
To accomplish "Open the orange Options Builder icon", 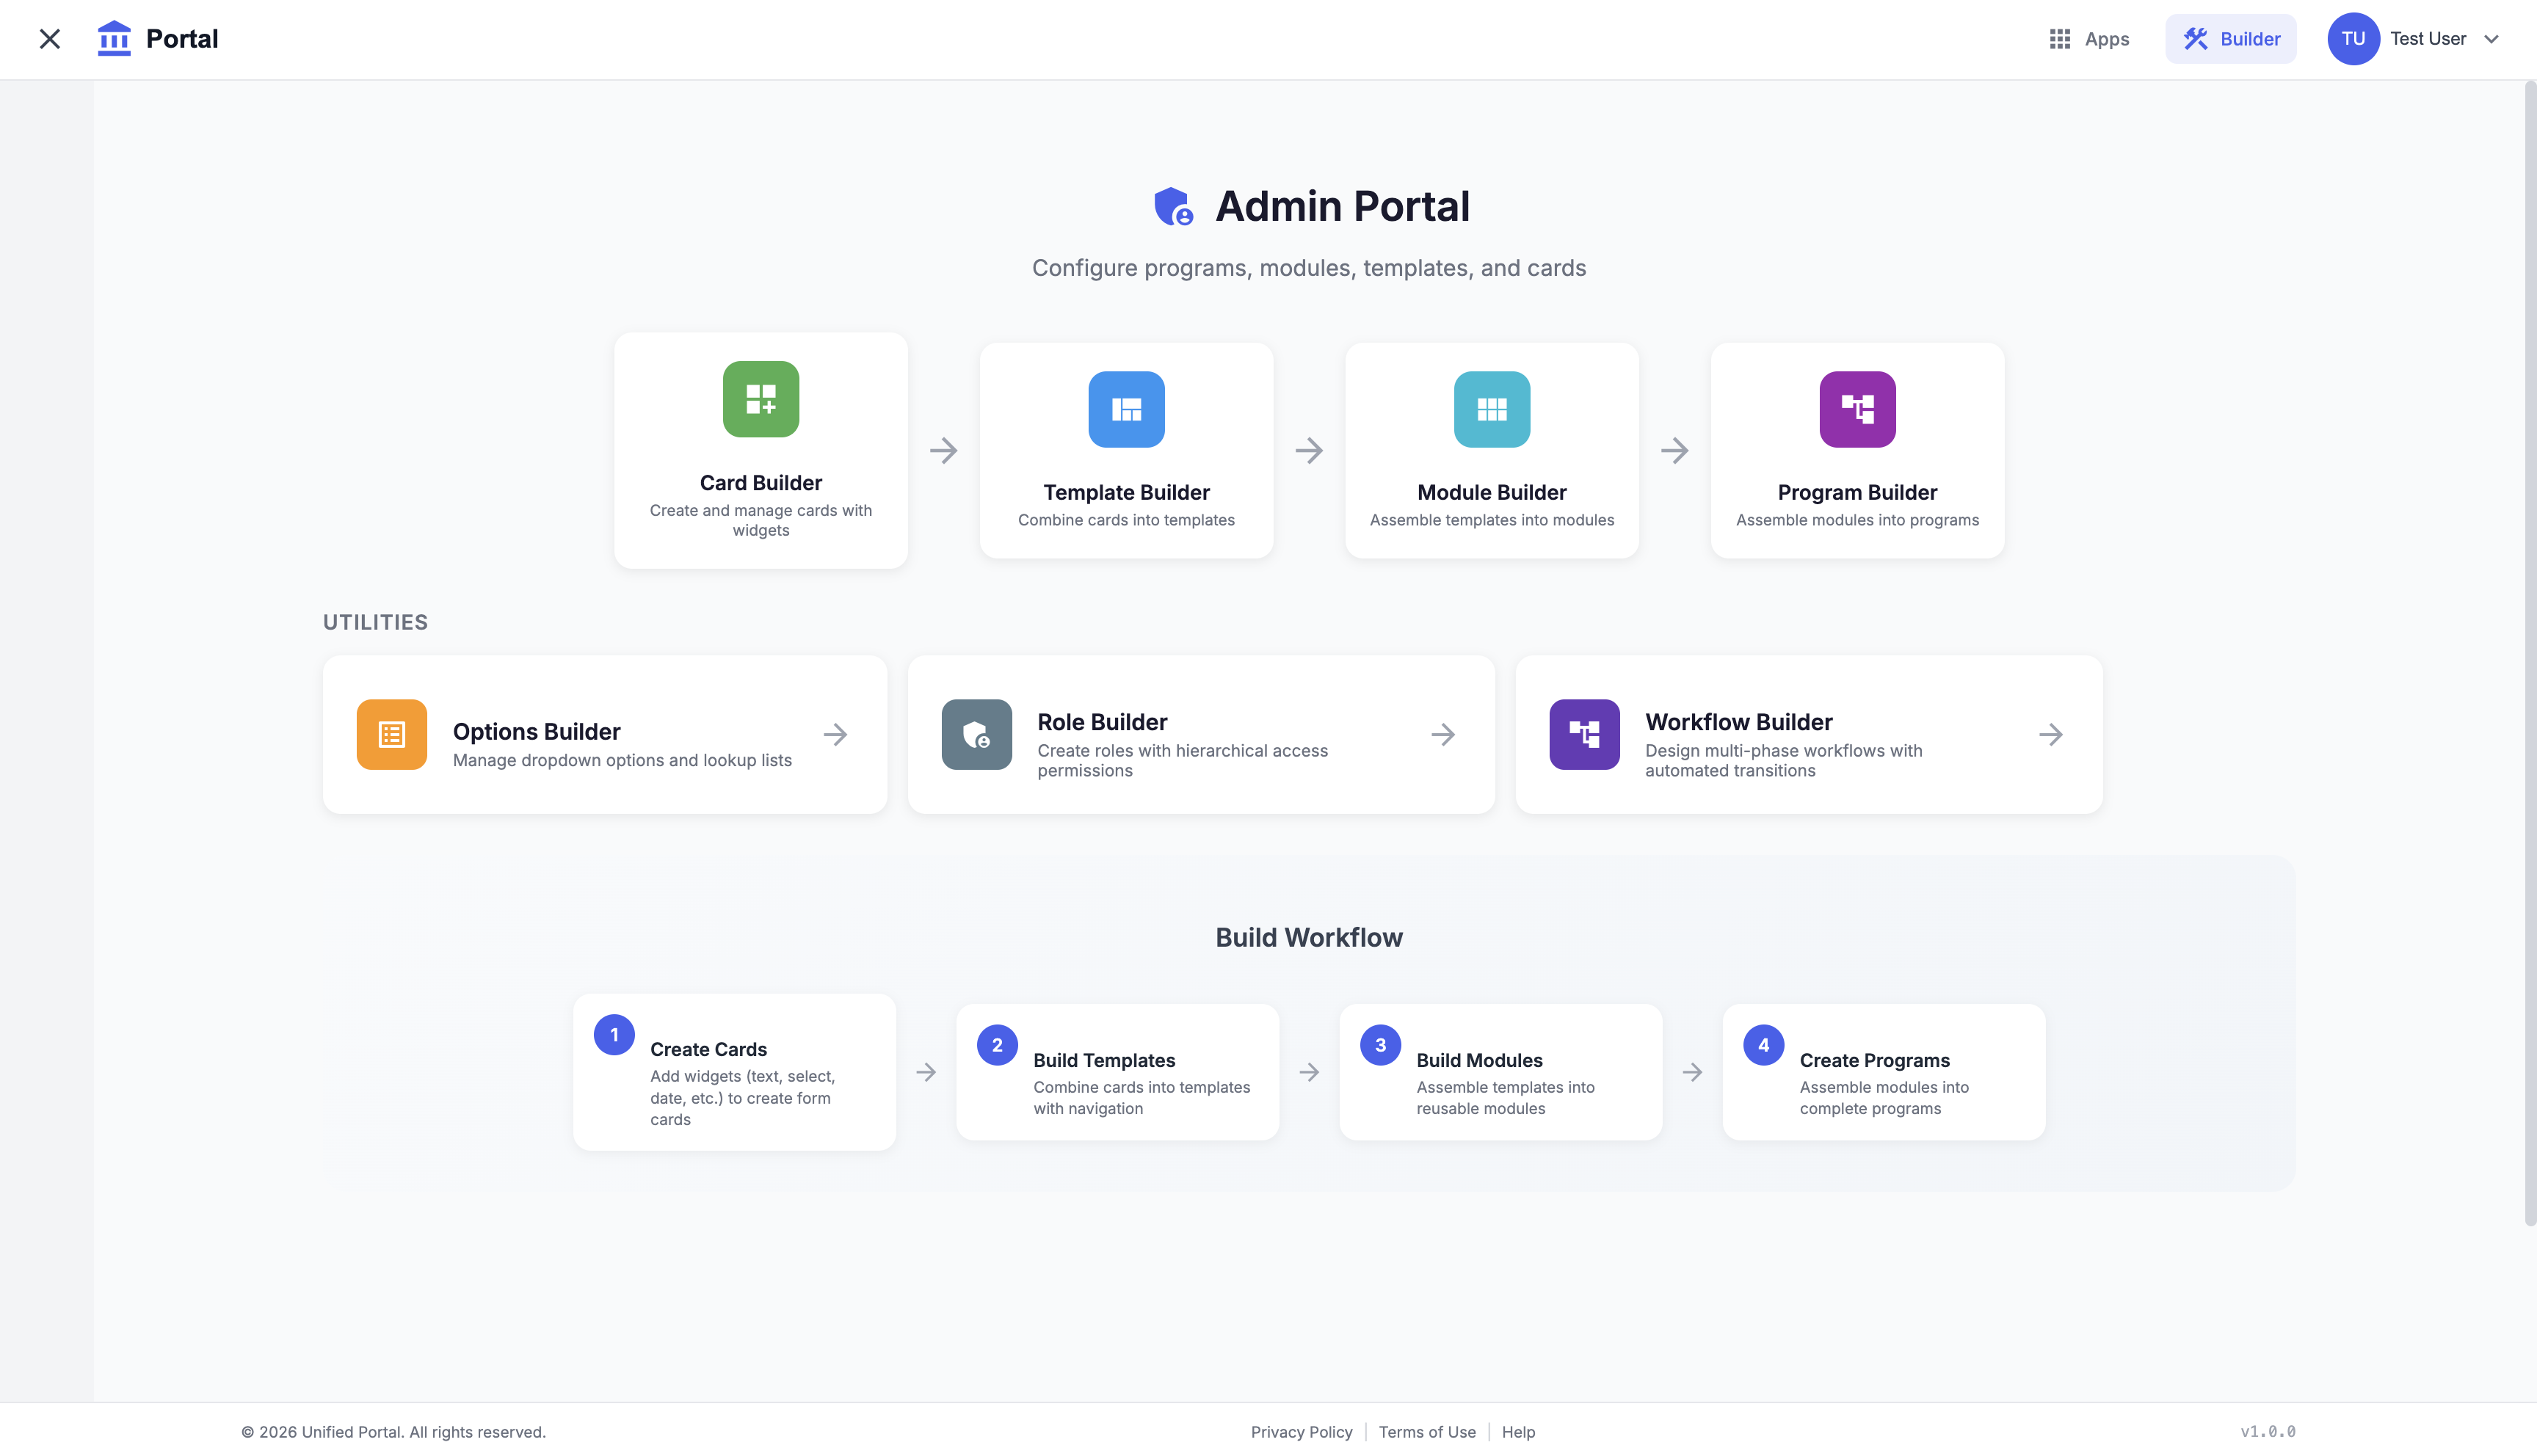I will [x=391, y=734].
